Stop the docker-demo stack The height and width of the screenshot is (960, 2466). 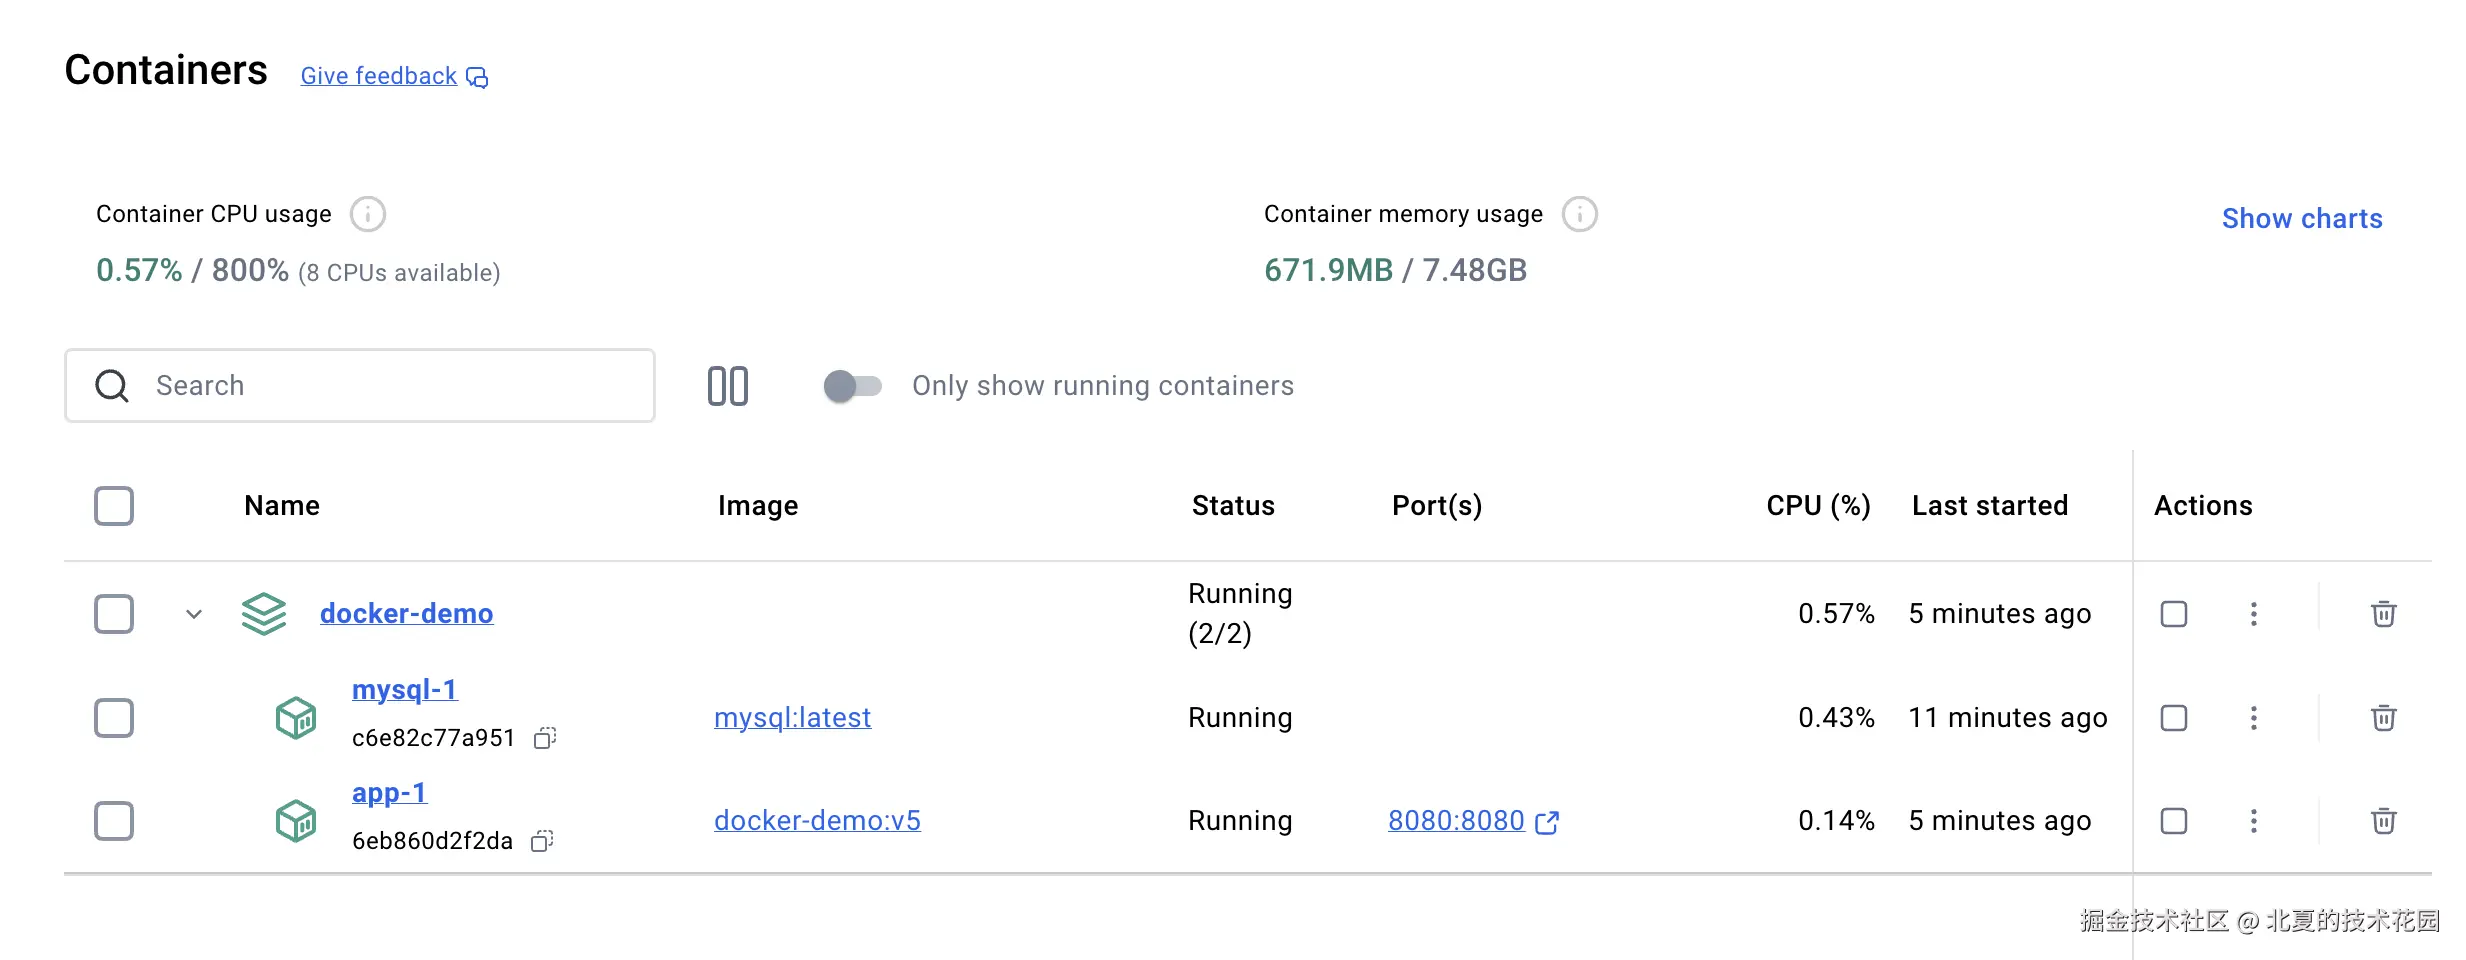pyautogui.click(x=2174, y=614)
